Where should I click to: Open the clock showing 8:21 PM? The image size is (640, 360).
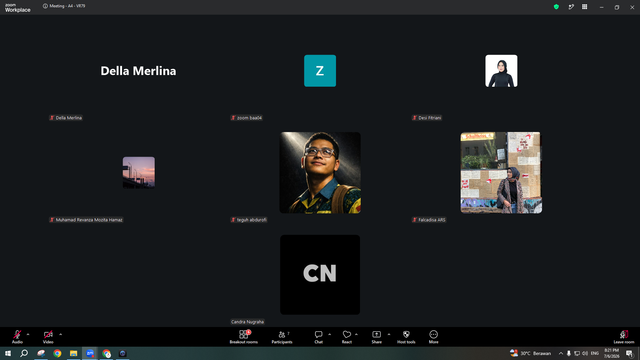point(611,353)
